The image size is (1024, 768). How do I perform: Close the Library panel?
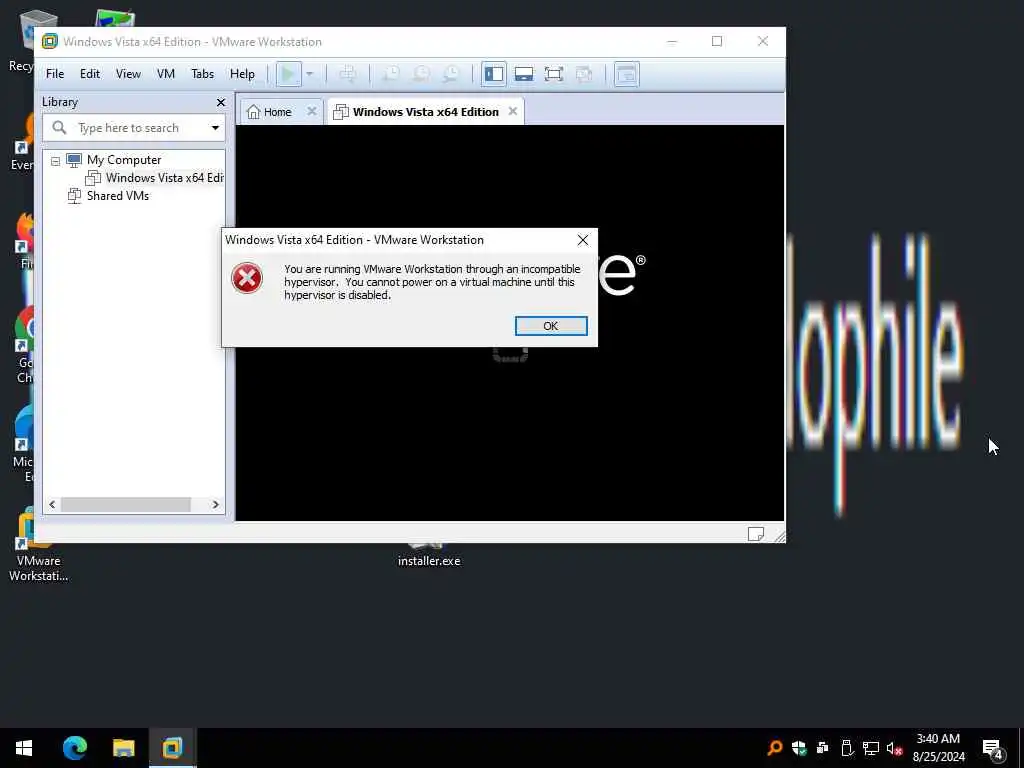221,103
